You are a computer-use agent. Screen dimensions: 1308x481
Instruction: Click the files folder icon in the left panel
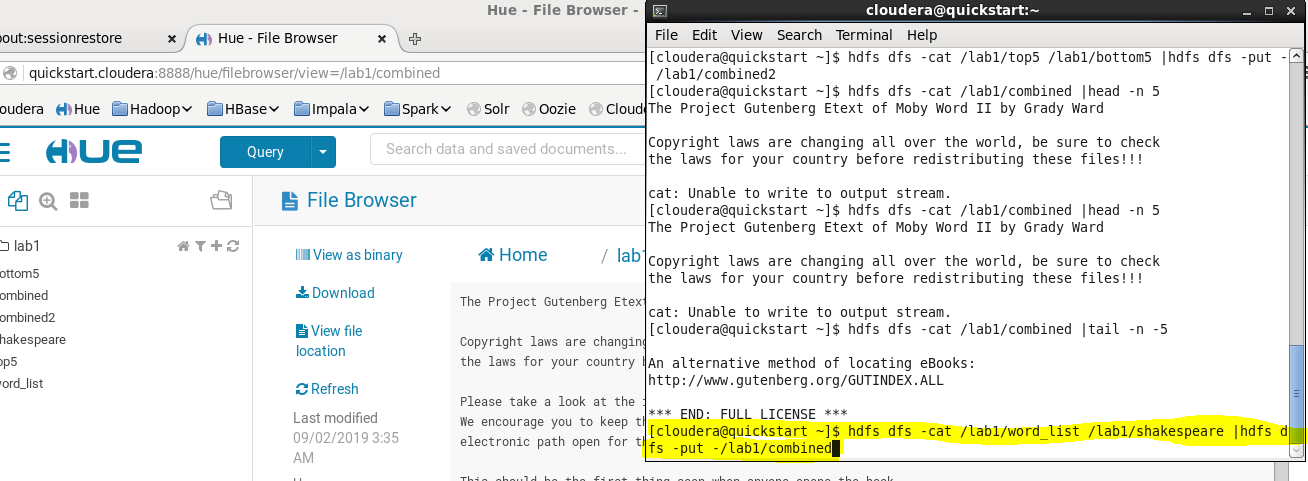221,201
